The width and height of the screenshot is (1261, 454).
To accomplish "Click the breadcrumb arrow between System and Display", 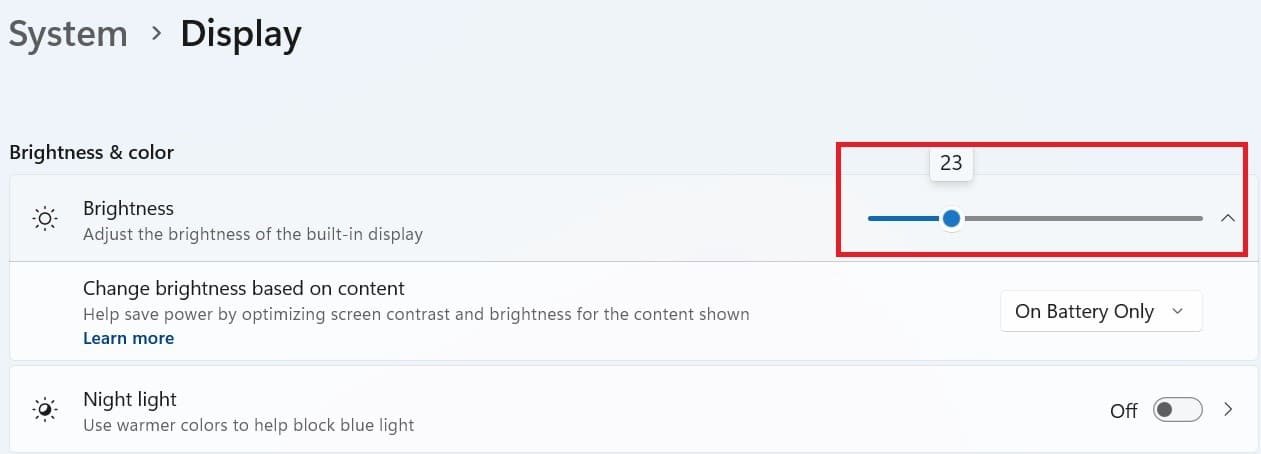I will point(155,35).
